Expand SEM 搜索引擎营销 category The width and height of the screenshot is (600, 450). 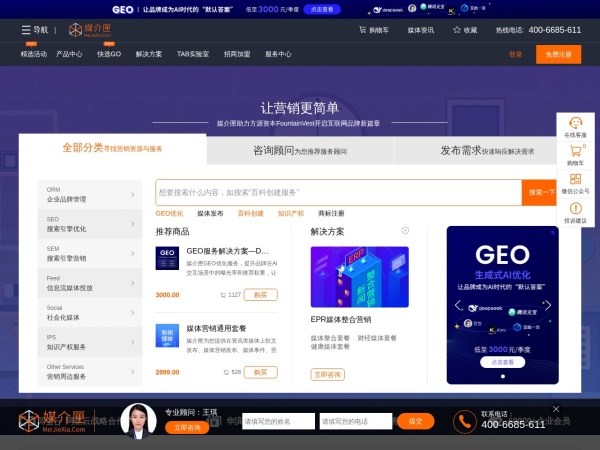[90, 253]
